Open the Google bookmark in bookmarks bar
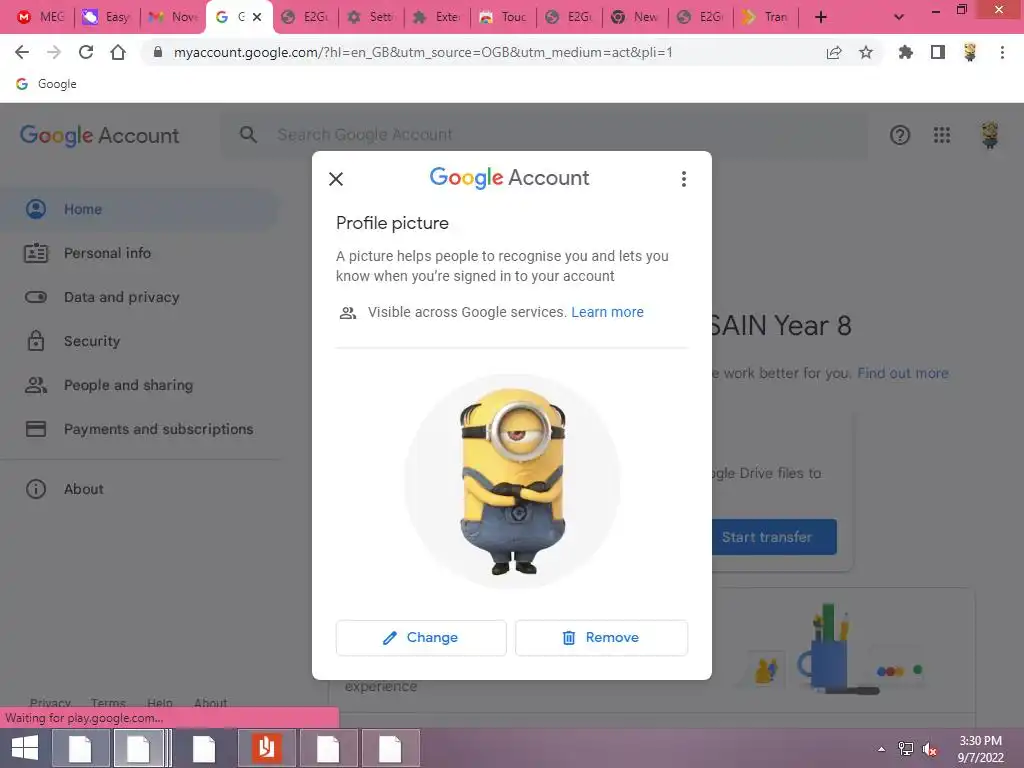1024x768 pixels. click(46, 84)
